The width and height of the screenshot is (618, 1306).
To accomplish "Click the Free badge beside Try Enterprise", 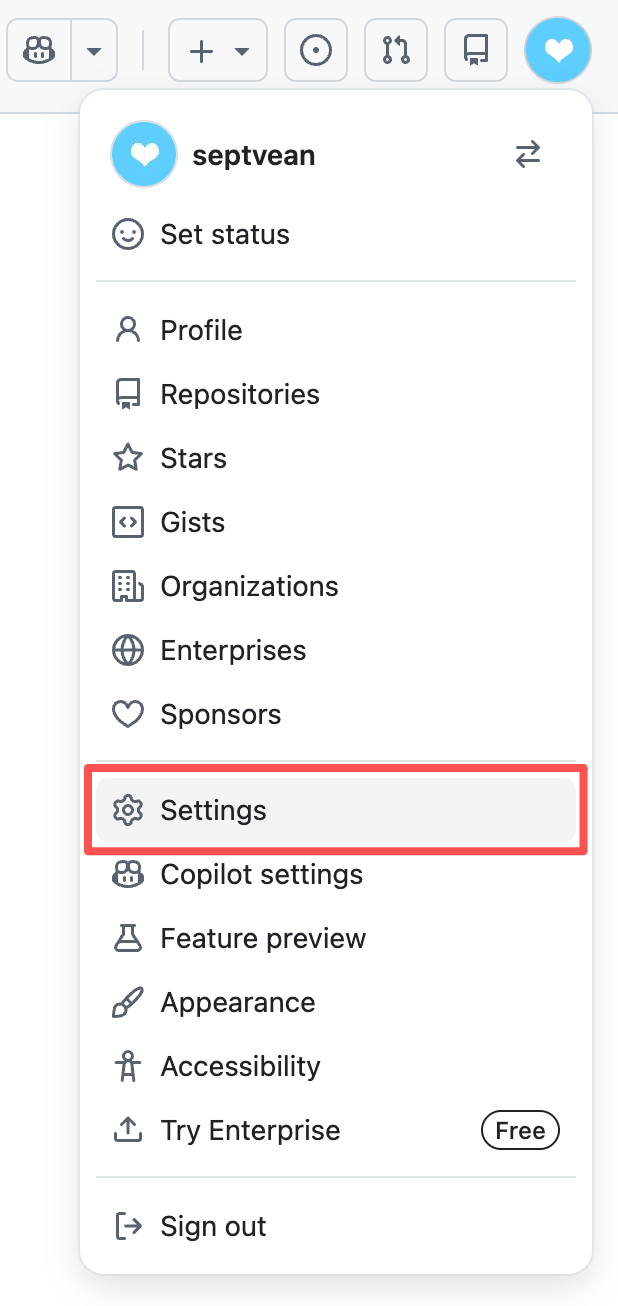I will point(520,1131).
